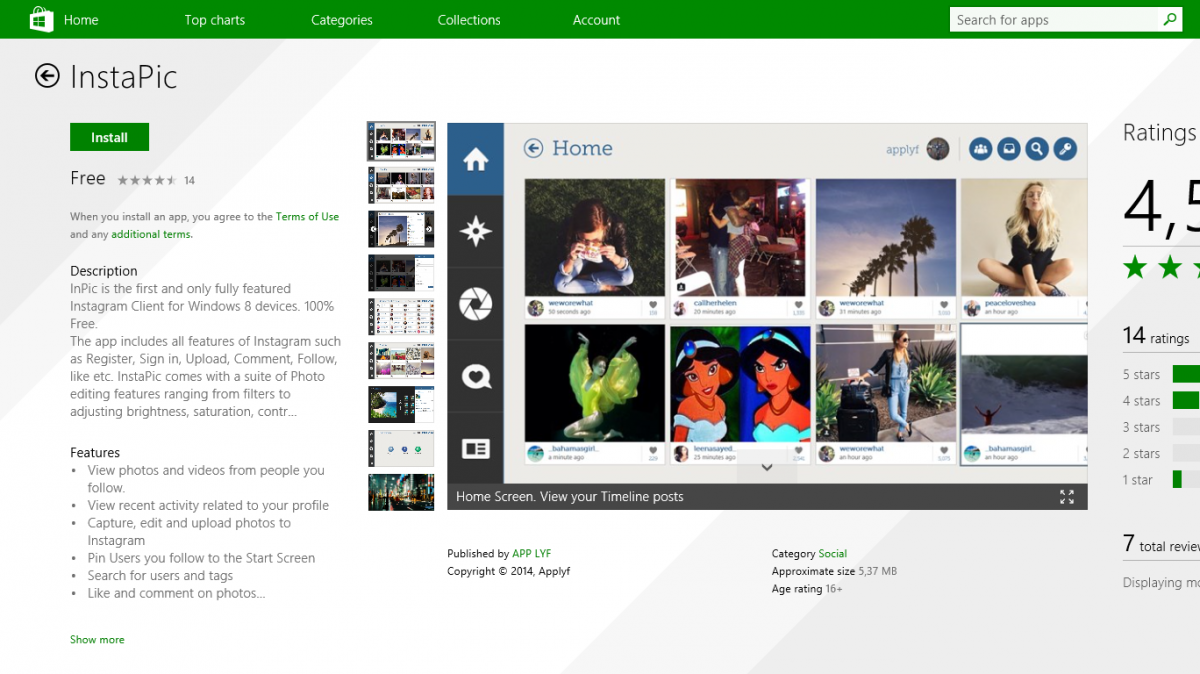The height and width of the screenshot is (674, 1200).
Task: Click the wrench settings icon in screenshot header
Action: 1066,149
